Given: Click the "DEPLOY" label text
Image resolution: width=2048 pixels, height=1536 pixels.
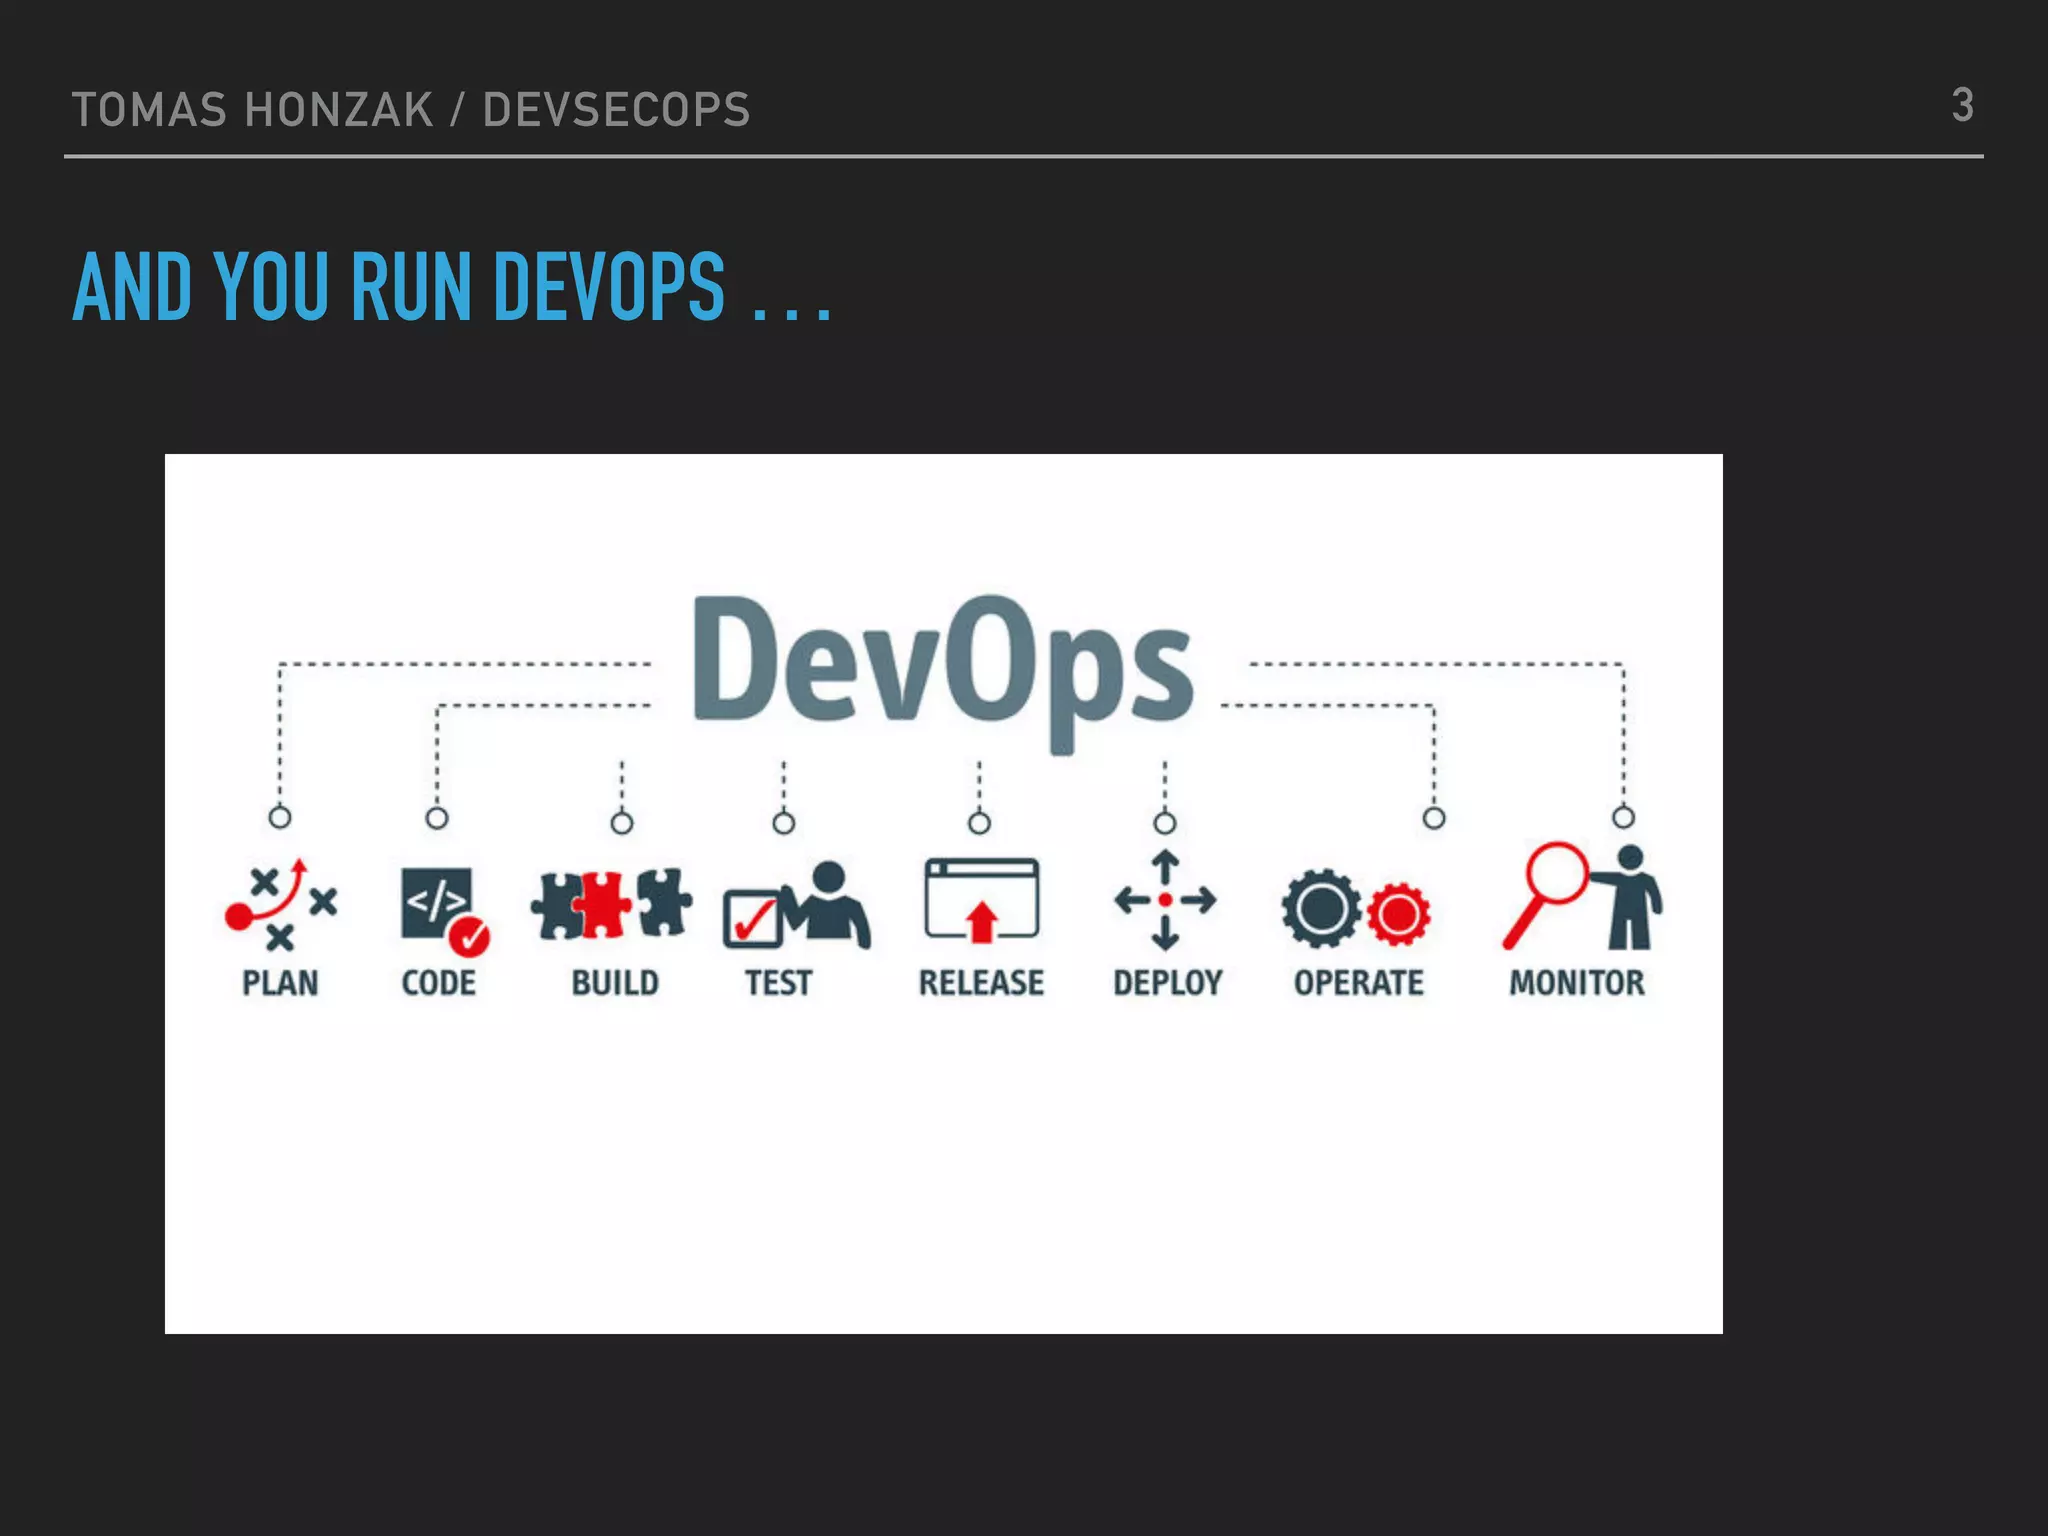Looking at the screenshot, I should click(x=1168, y=983).
